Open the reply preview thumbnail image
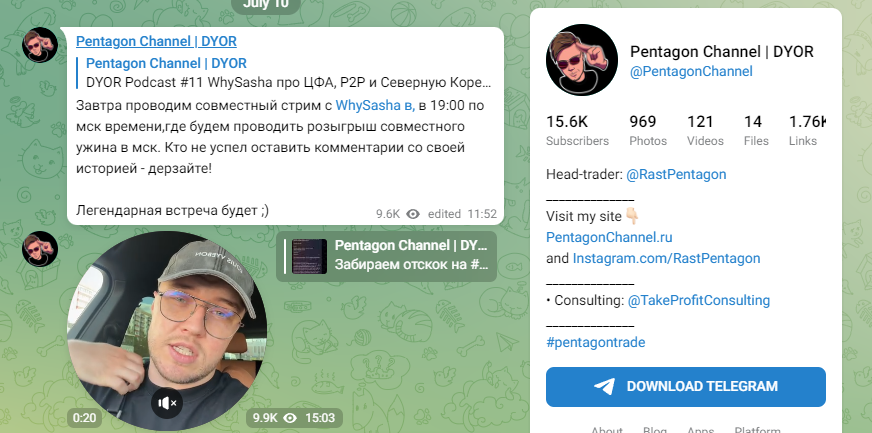Screen dimensions: 872x433 click(309, 256)
